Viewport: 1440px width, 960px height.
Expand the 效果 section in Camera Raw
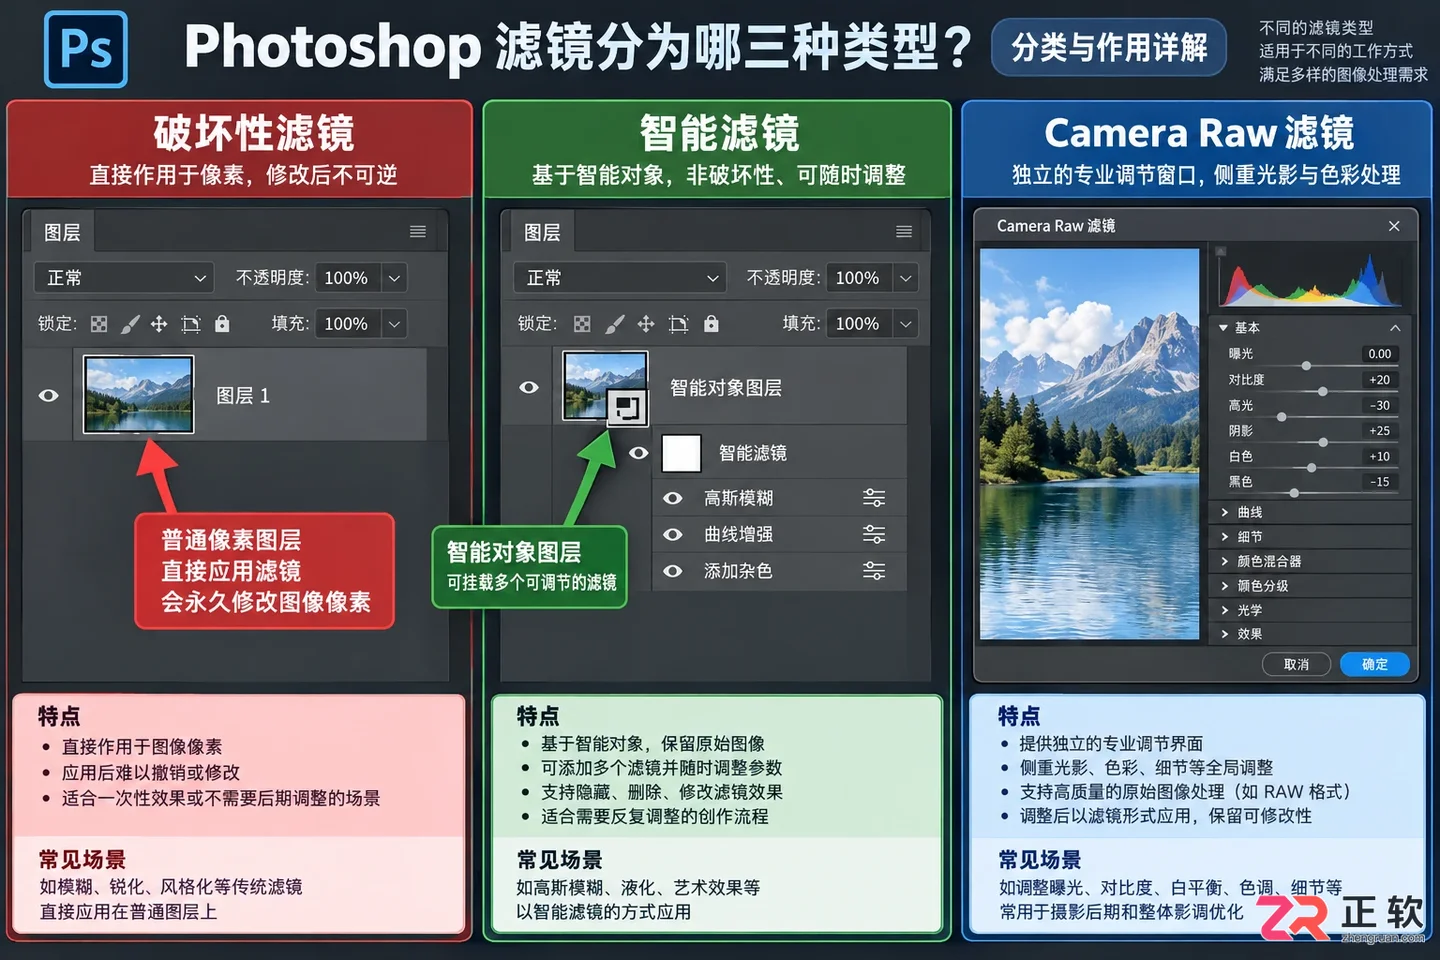pos(1224,634)
